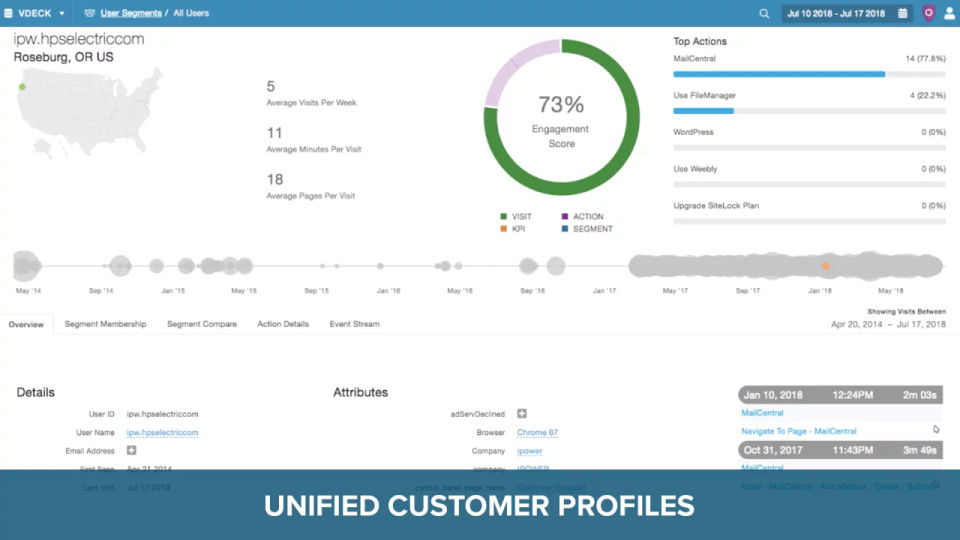Click the User ID value ipw.hpselectriccom
The height and width of the screenshot is (540, 960).
[162, 414]
